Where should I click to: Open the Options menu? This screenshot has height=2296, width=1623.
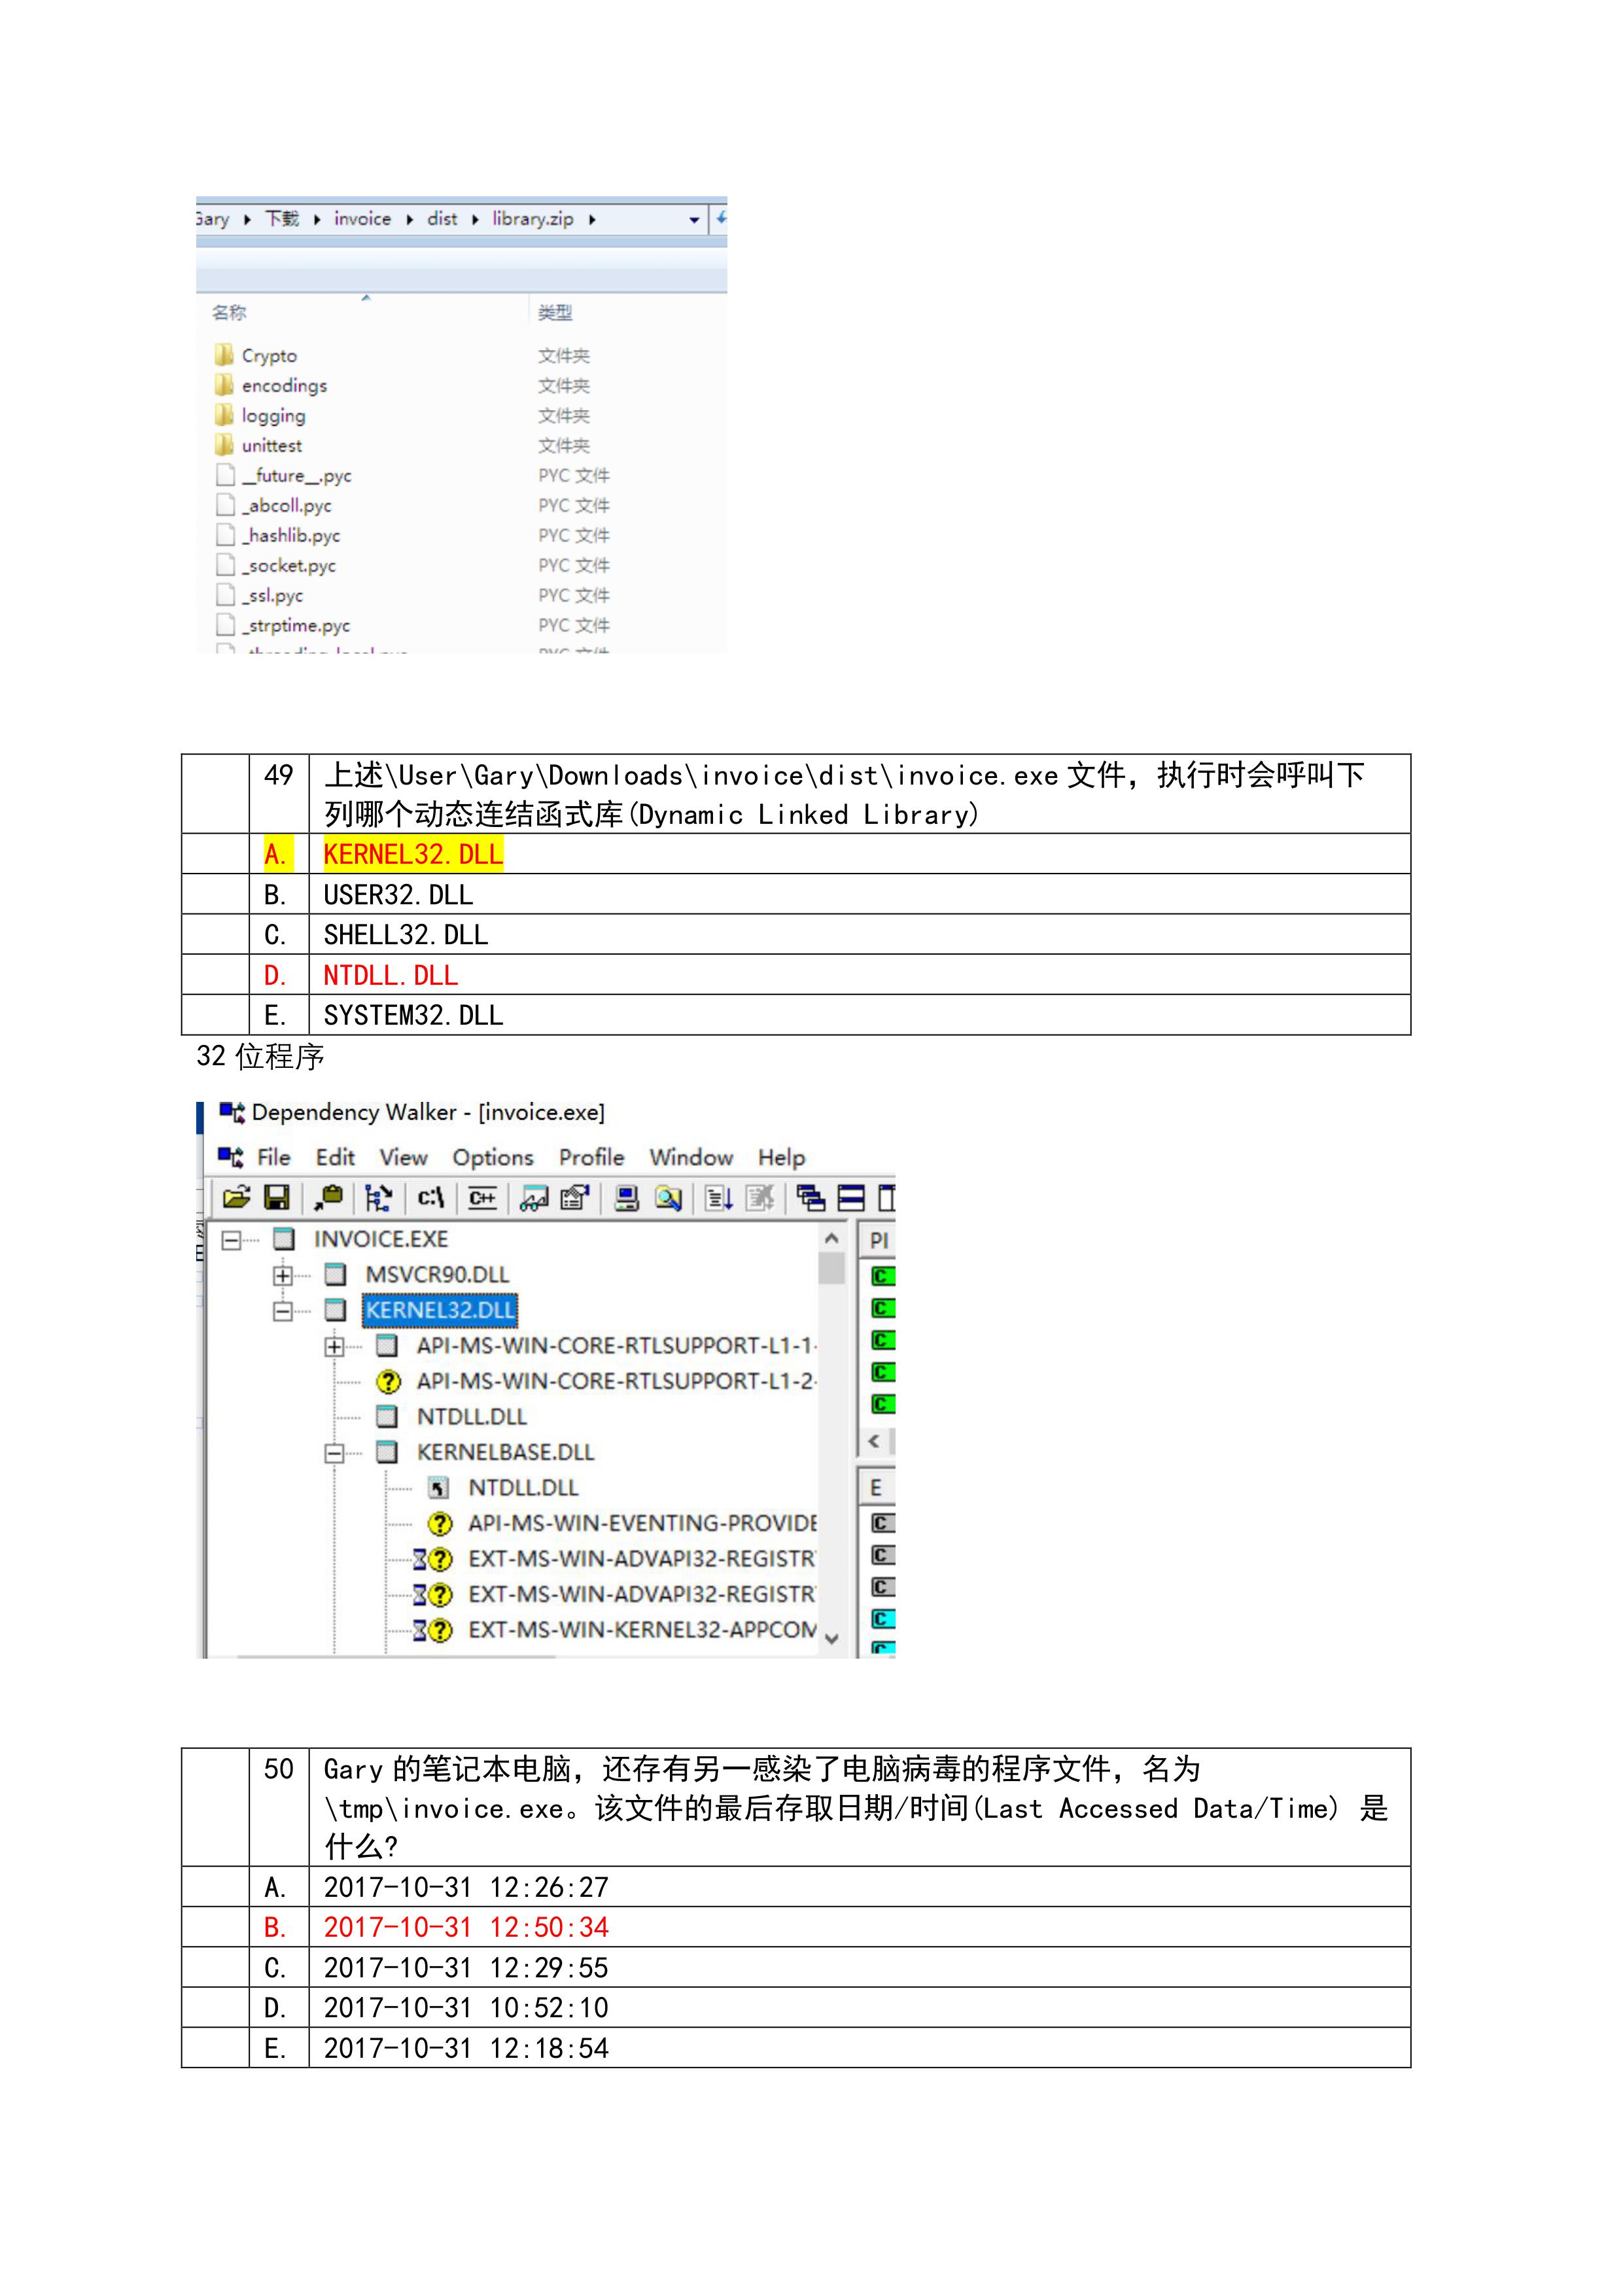(x=492, y=1157)
